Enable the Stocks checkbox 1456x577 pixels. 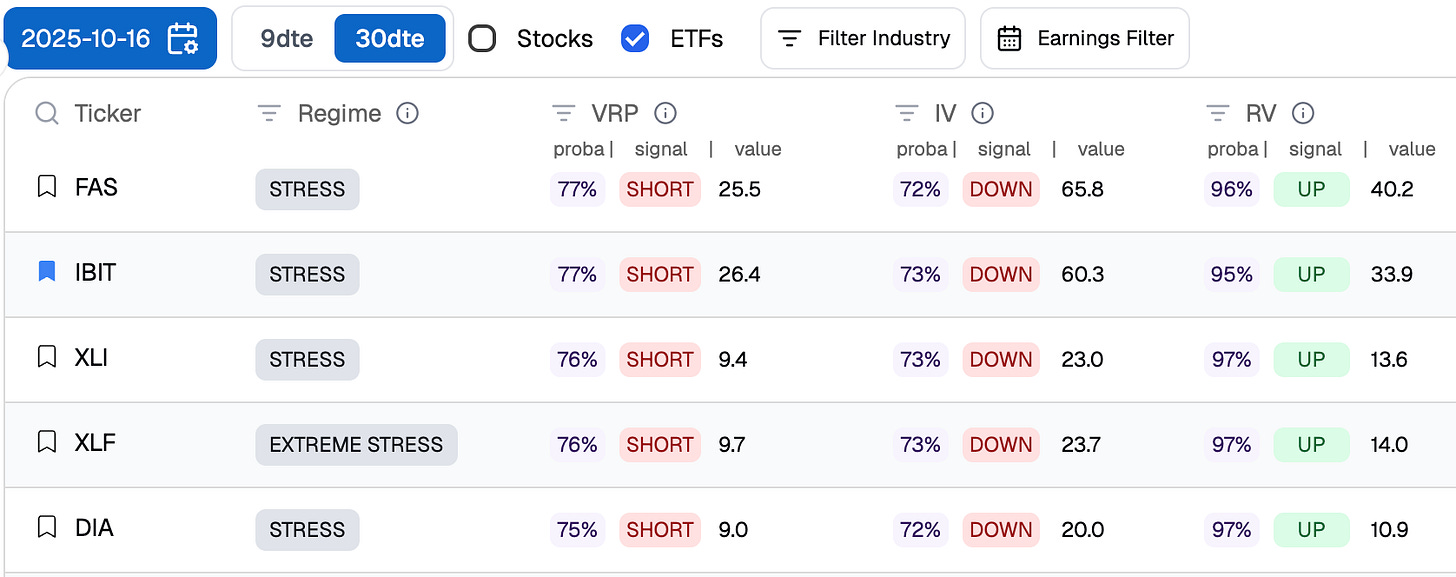pyautogui.click(x=482, y=39)
